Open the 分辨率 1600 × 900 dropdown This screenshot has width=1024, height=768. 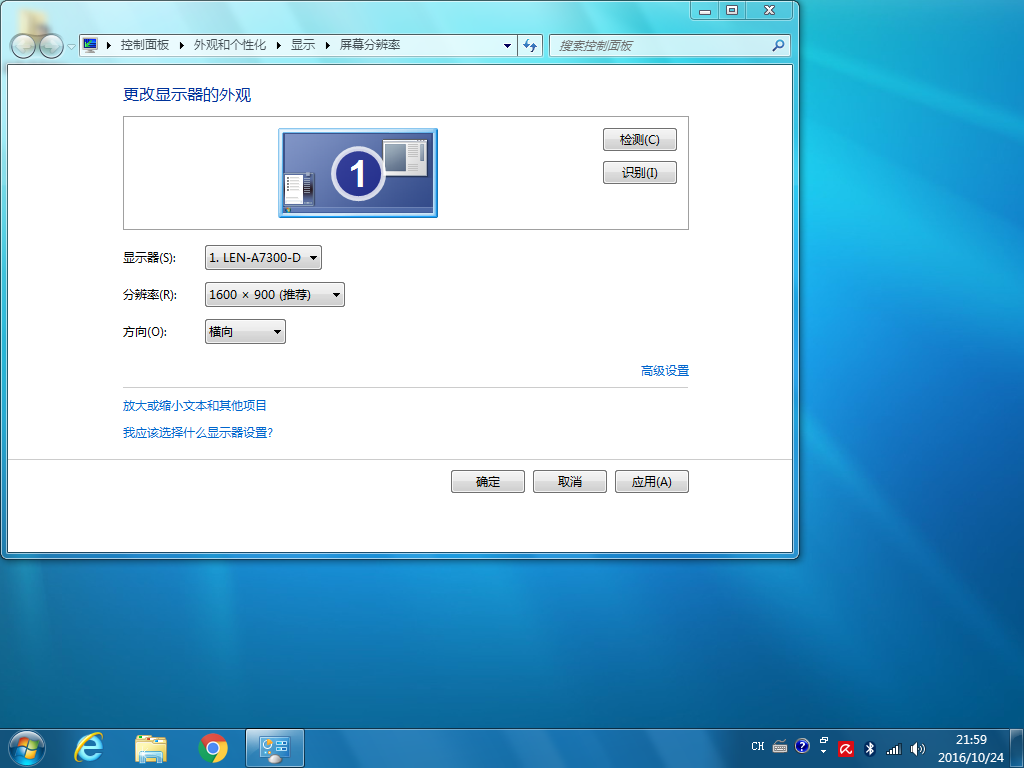[x=274, y=295]
